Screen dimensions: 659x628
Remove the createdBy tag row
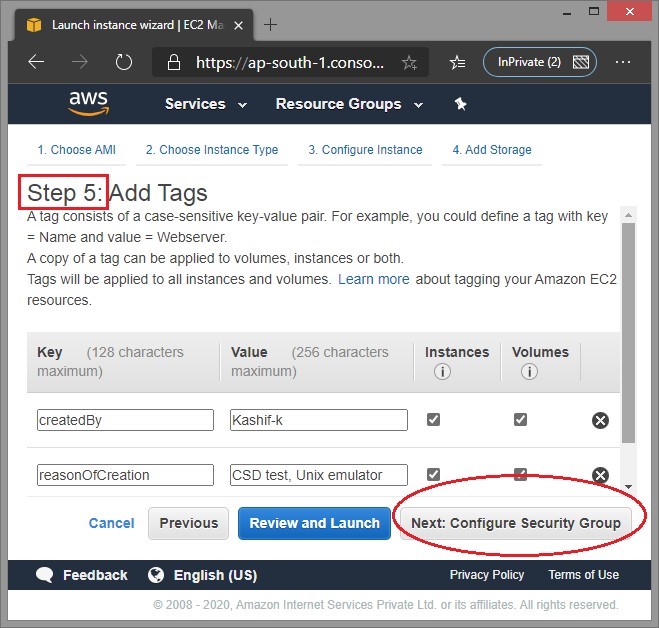tap(600, 420)
